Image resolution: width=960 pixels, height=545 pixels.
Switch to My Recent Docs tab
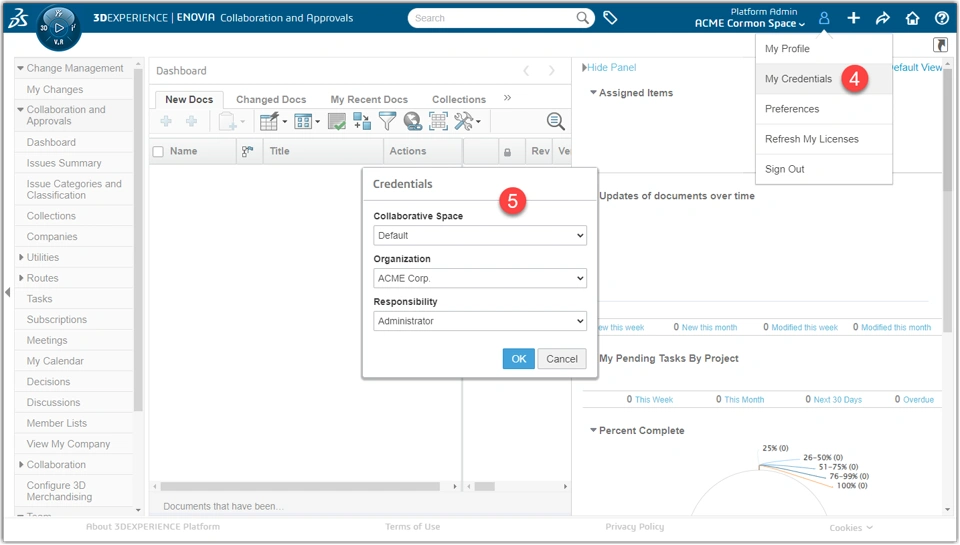369,99
